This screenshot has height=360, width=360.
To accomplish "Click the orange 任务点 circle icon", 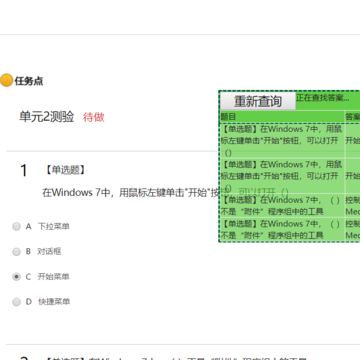I will click(6, 81).
